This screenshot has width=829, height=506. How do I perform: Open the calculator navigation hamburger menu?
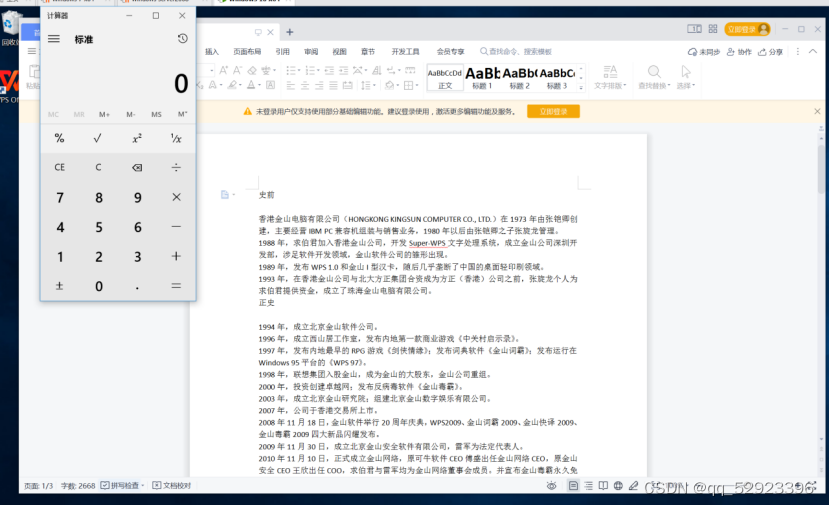(x=53, y=39)
